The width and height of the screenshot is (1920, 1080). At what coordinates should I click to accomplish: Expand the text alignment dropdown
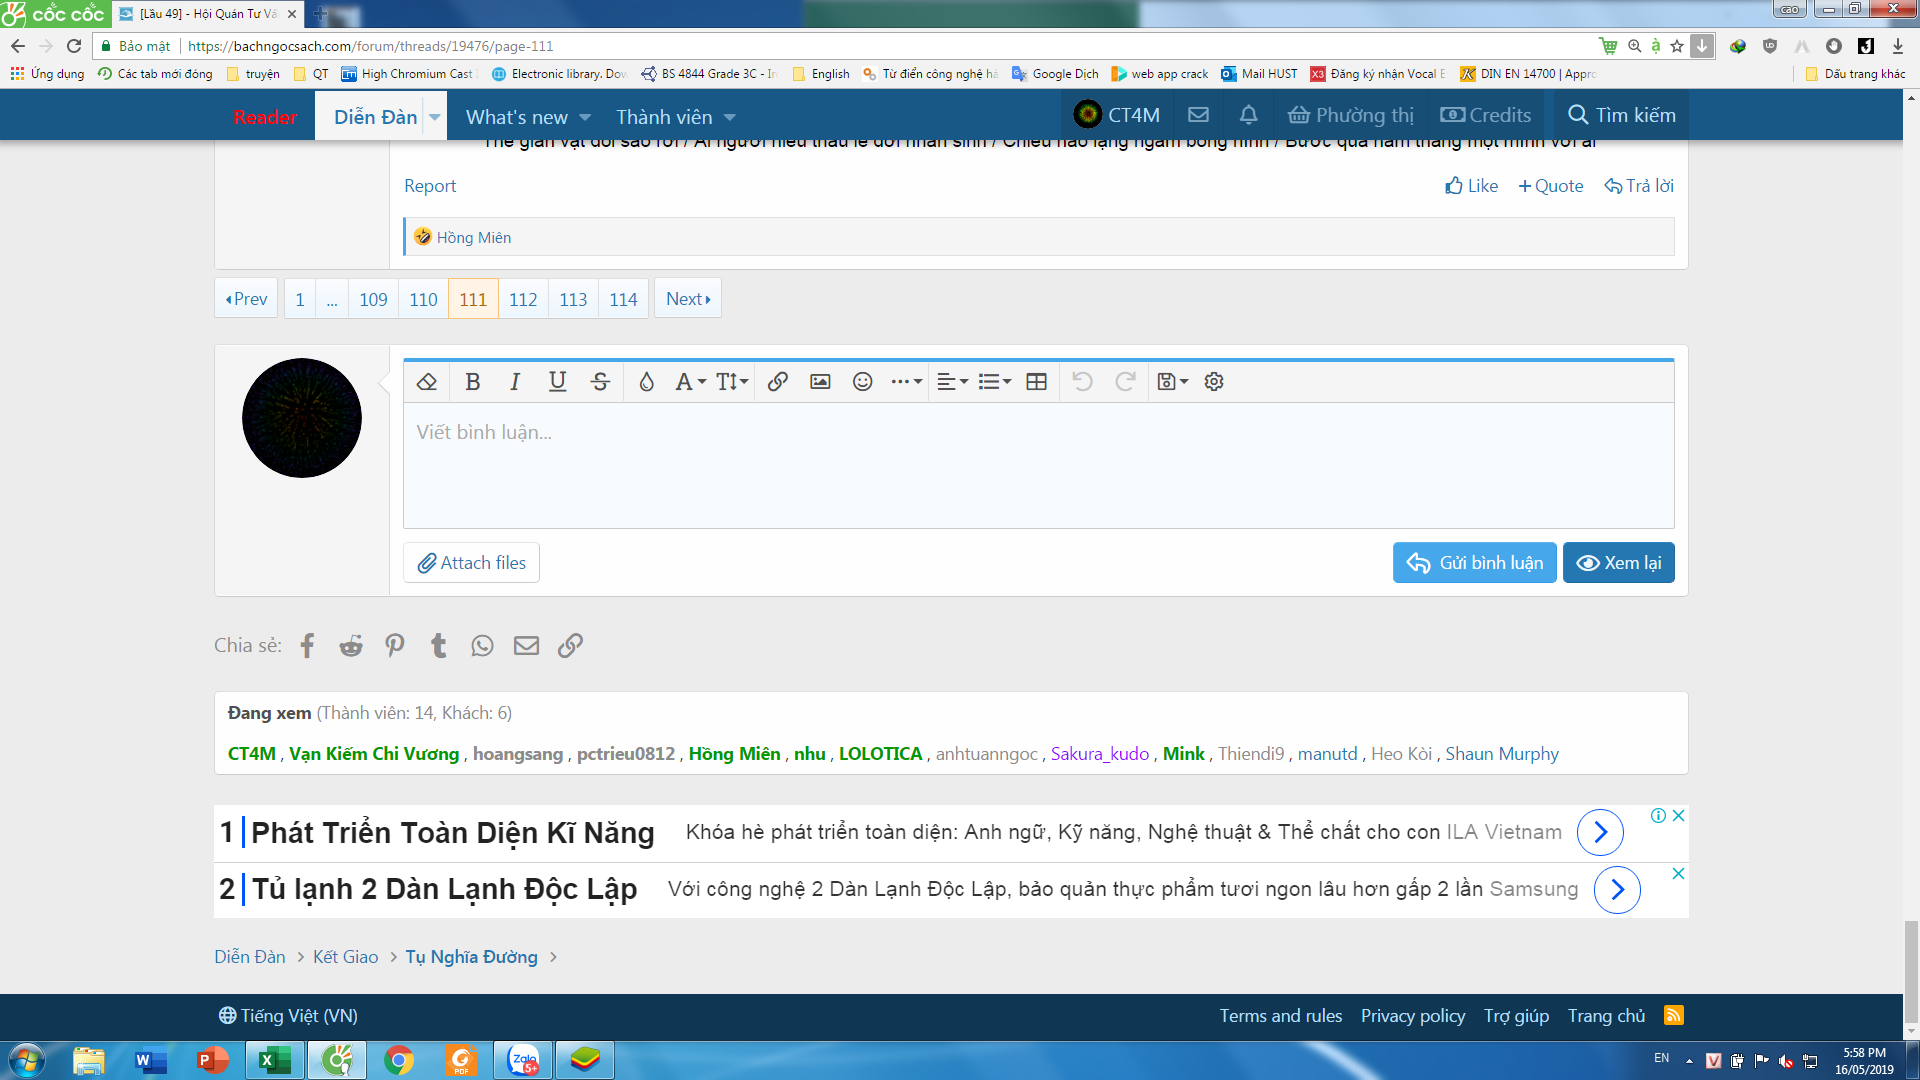[x=952, y=382]
